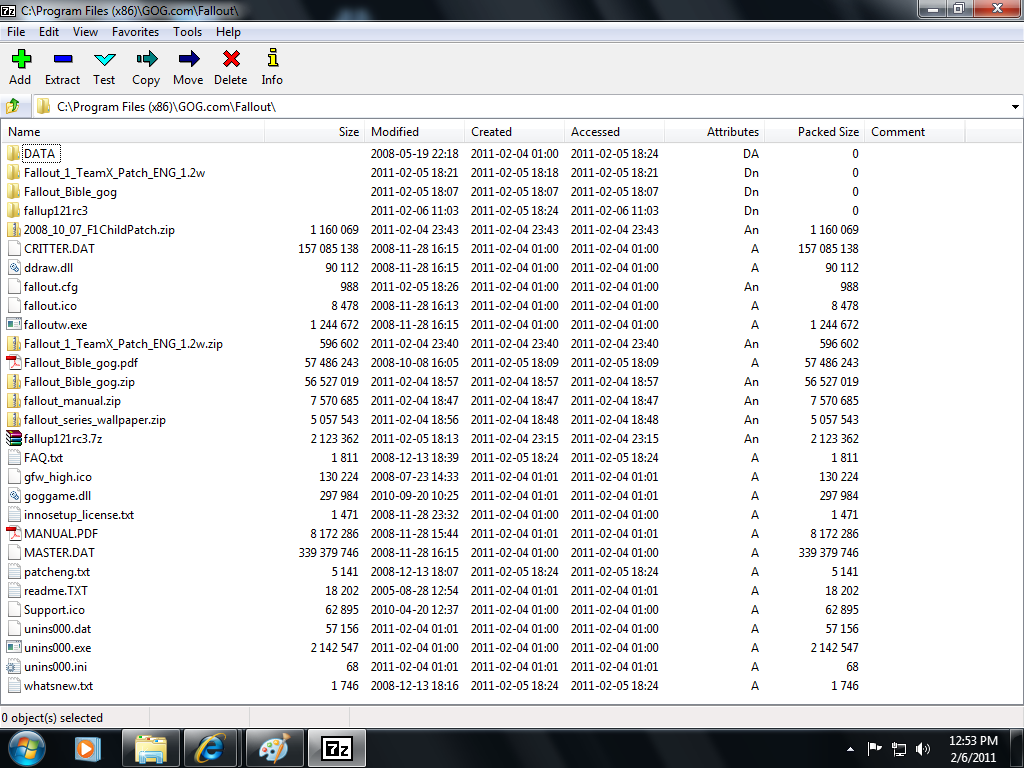Click the red Delete icon
The image size is (1024, 768).
[x=231, y=59]
